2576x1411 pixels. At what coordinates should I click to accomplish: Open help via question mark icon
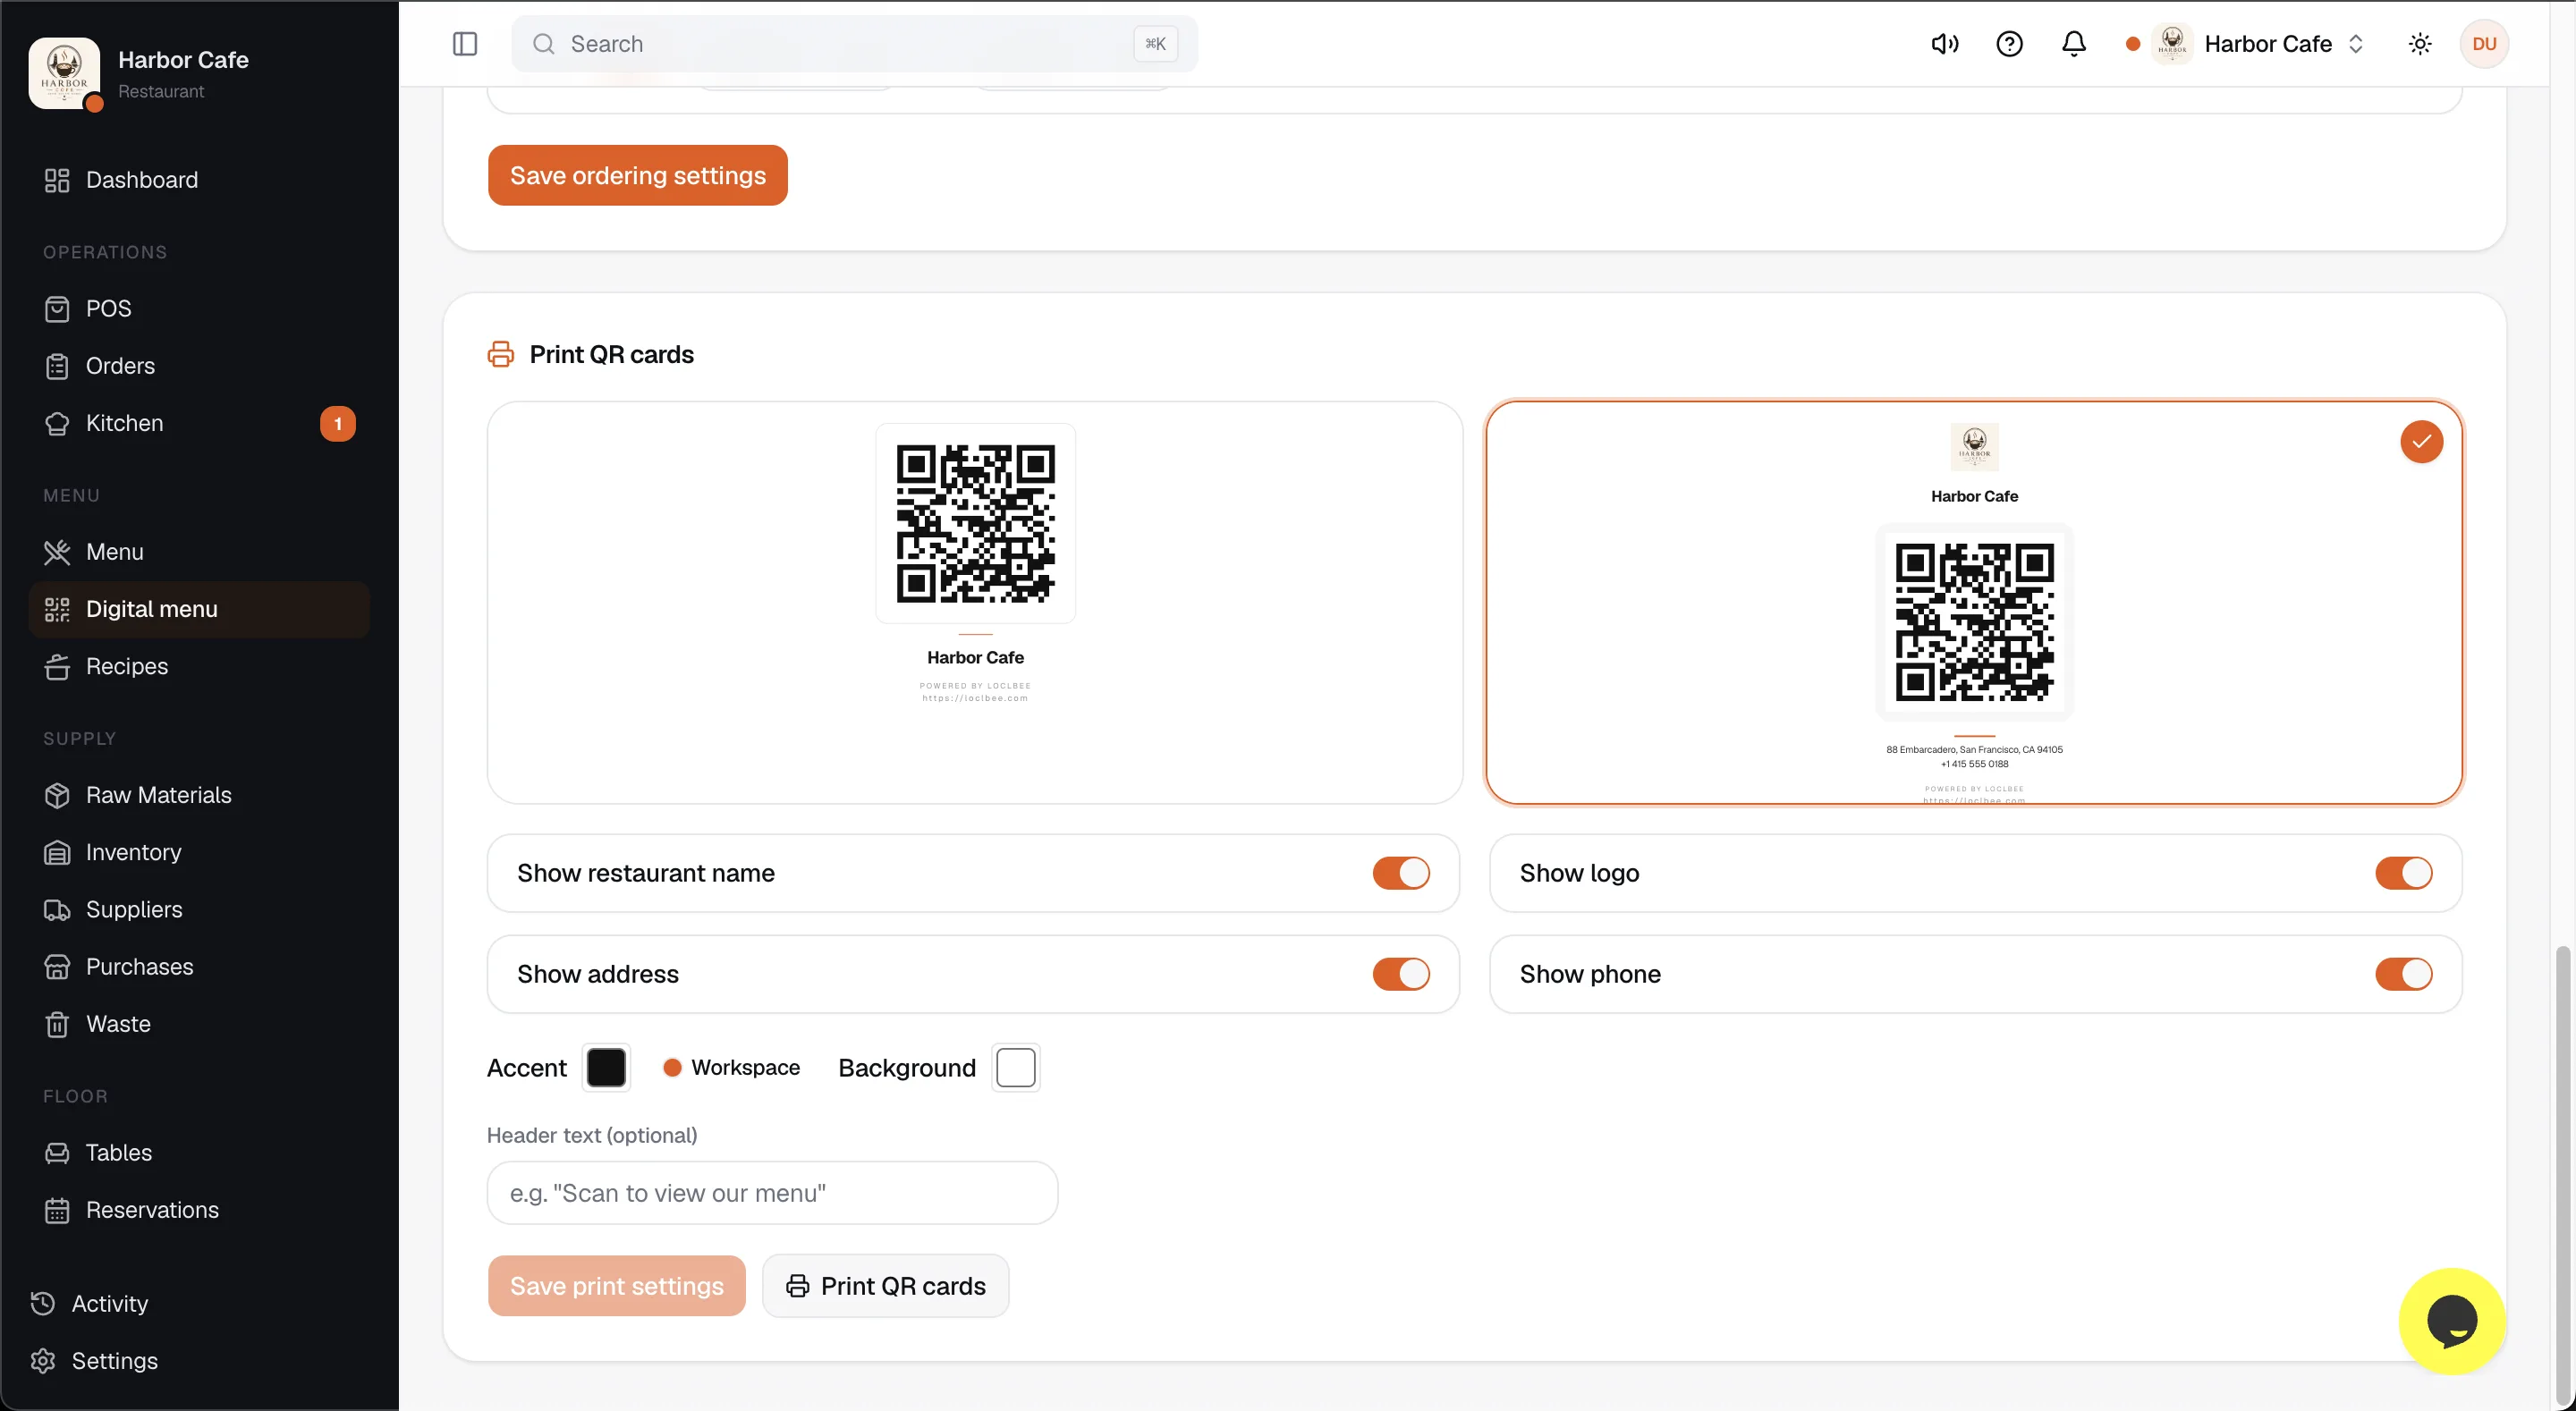pos(2009,44)
